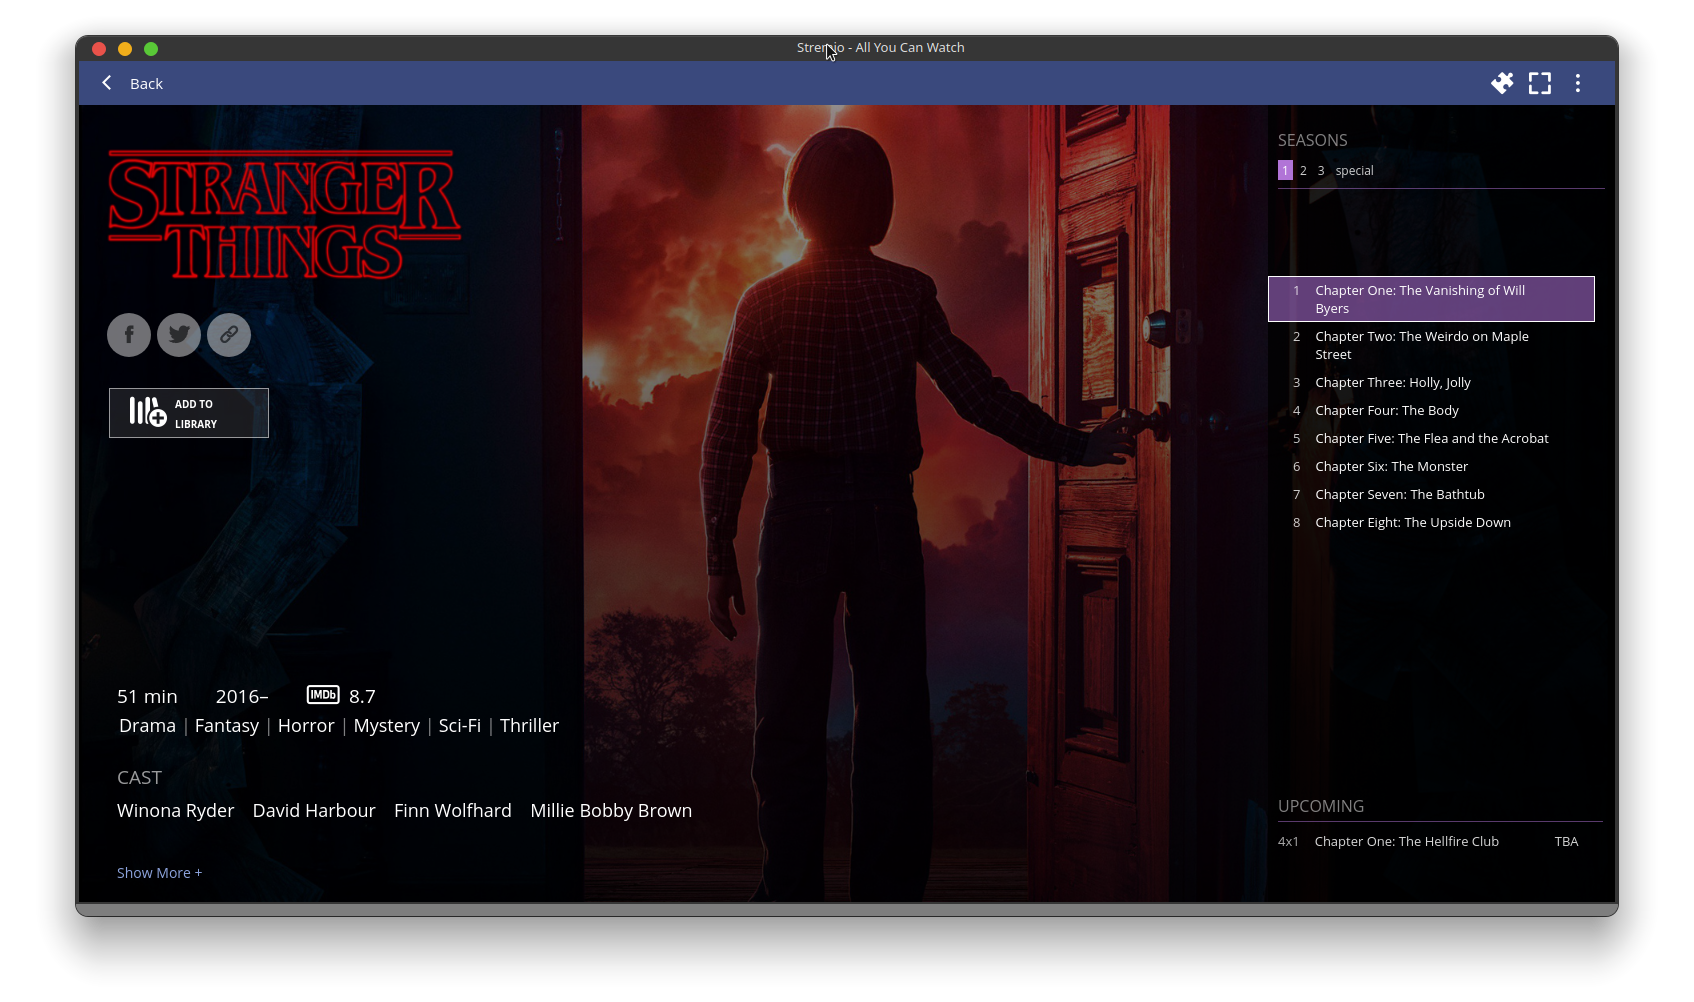Click the Stranger Things logo

click(284, 215)
